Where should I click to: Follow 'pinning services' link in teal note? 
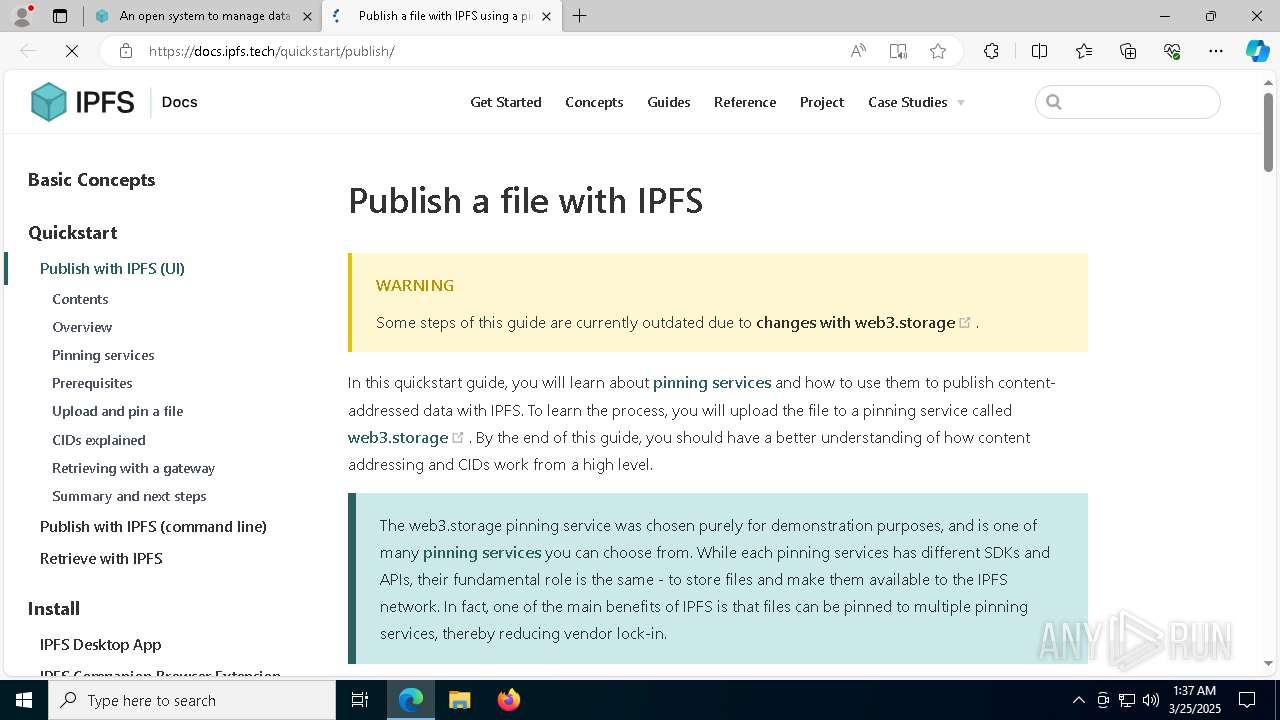tap(482, 552)
